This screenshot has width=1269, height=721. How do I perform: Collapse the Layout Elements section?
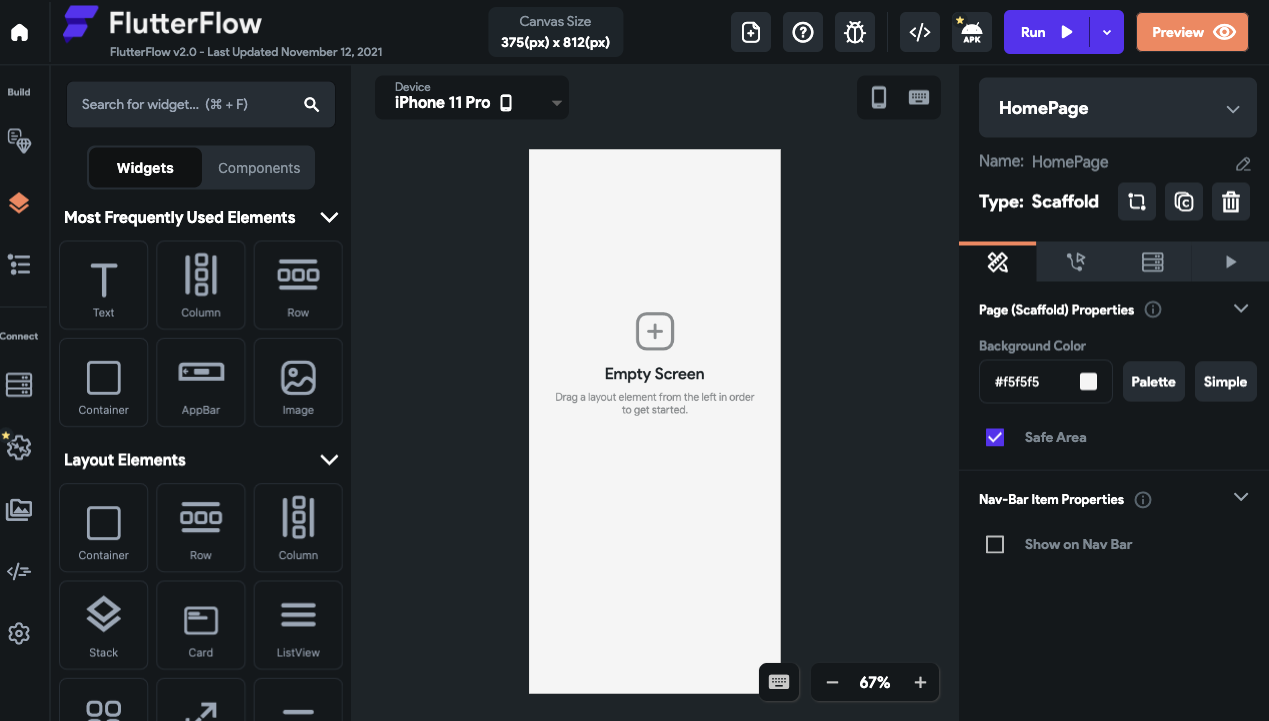click(x=329, y=460)
